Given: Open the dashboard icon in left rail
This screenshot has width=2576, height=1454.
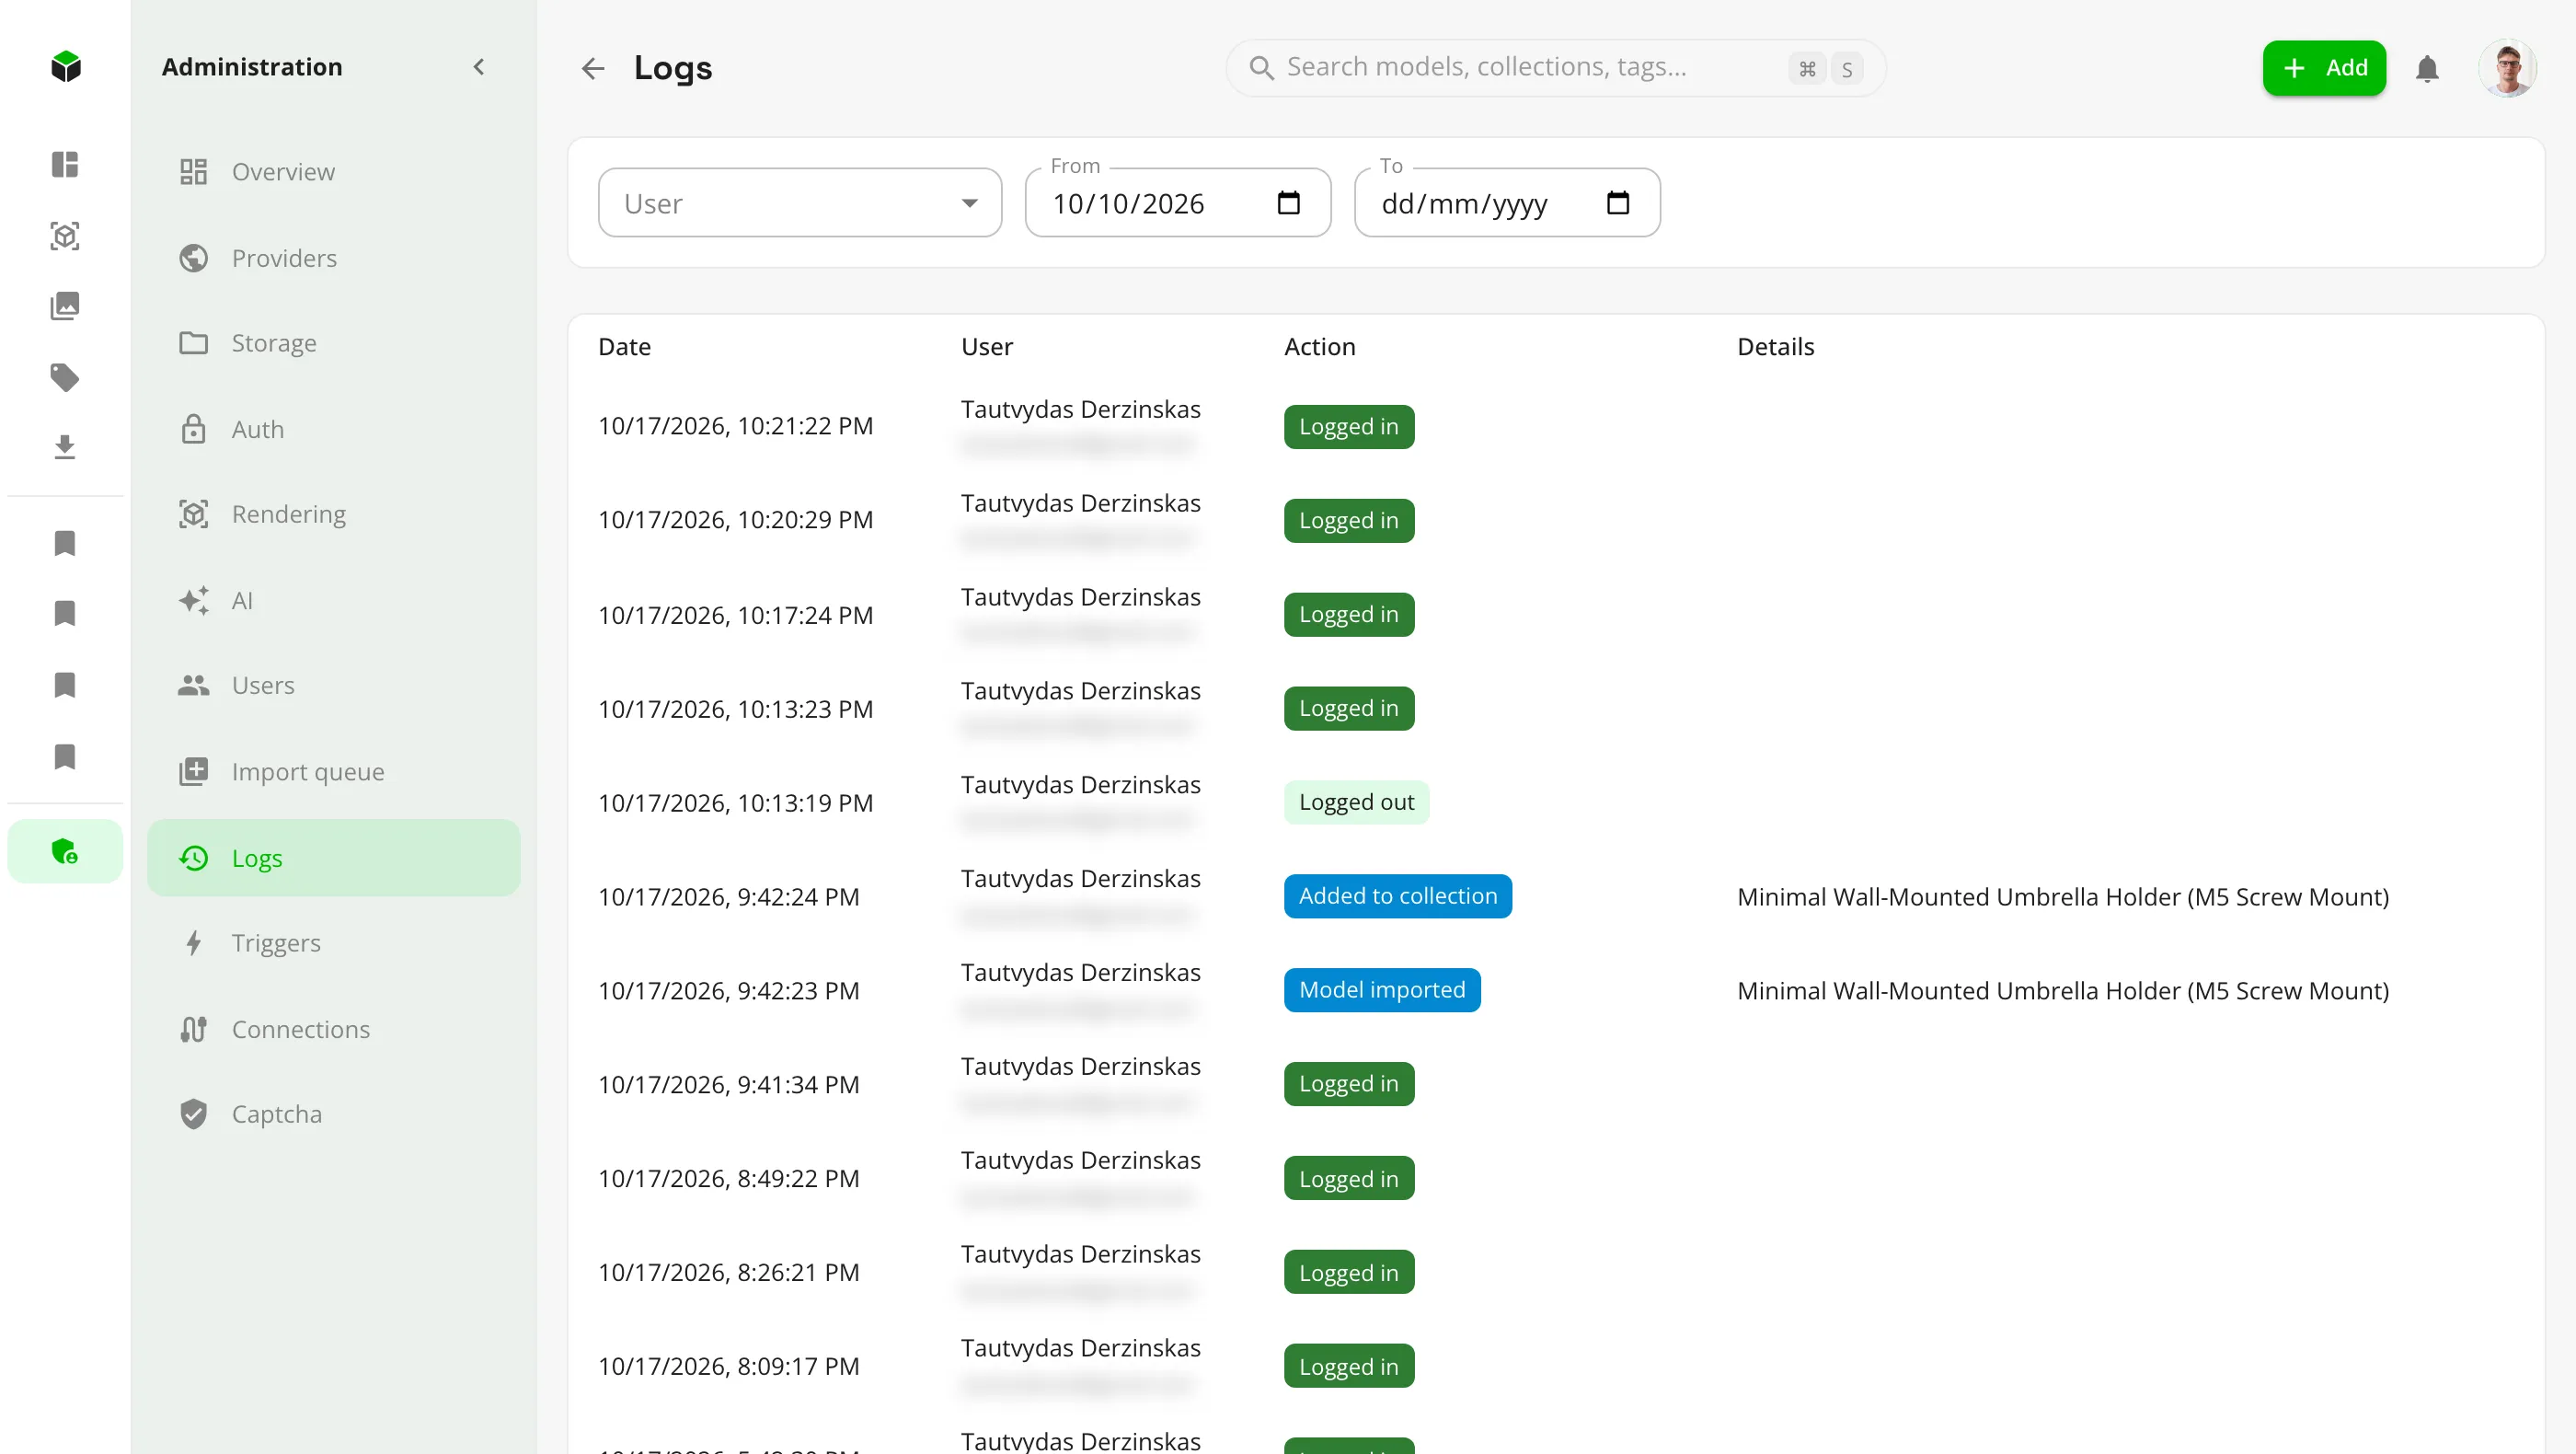Looking at the screenshot, I should click(65, 164).
